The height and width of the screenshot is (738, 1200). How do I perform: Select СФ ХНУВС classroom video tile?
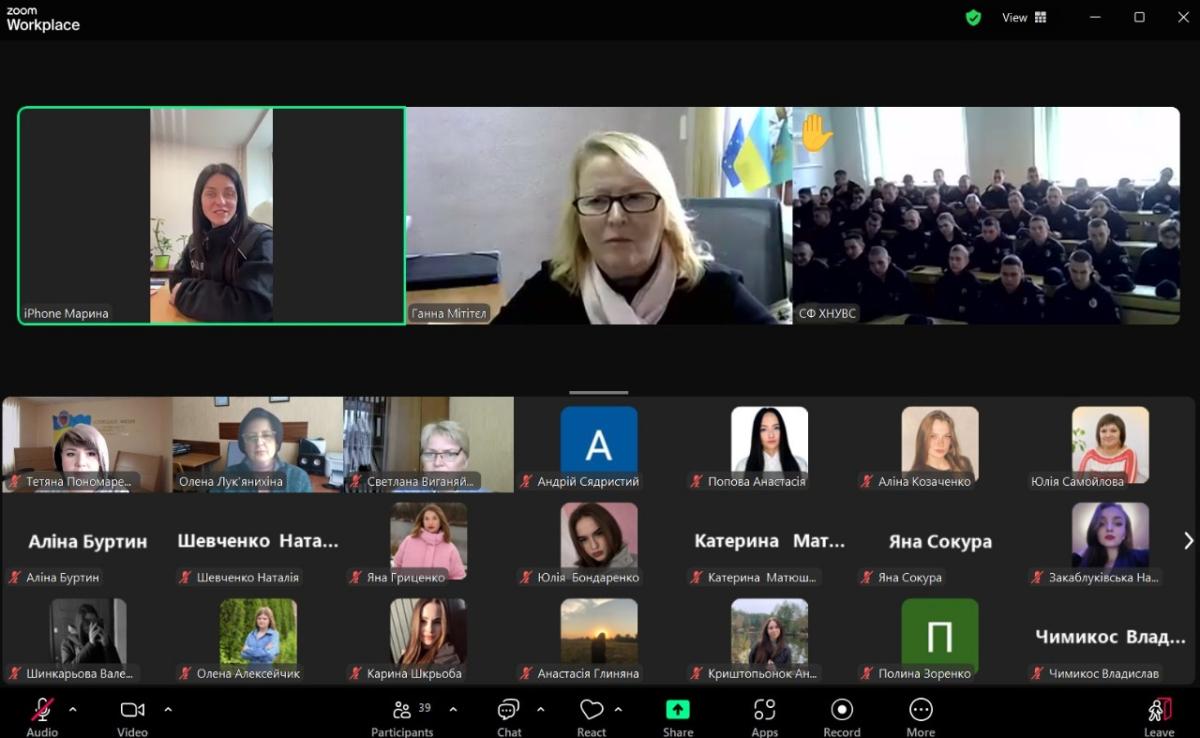click(986, 215)
